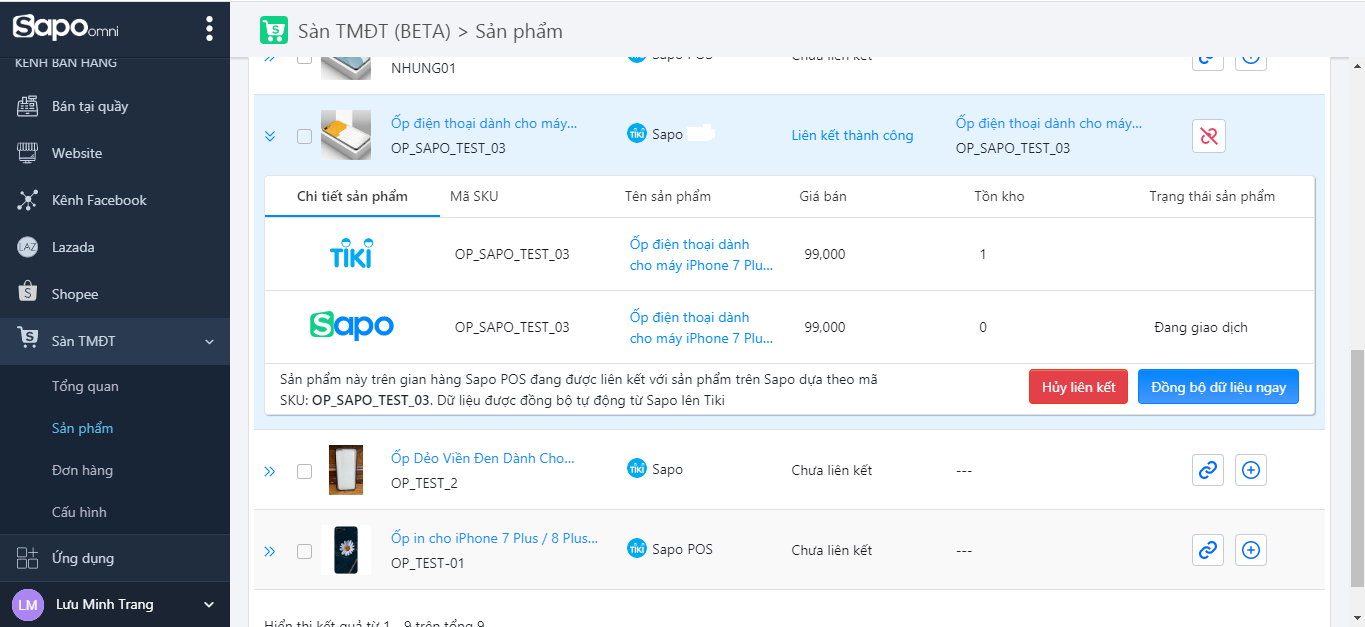Select the OP_TEST_2 product checkbox
Image resolution: width=1365 pixels, height=627 pixels.
click(x=305, y=471)
